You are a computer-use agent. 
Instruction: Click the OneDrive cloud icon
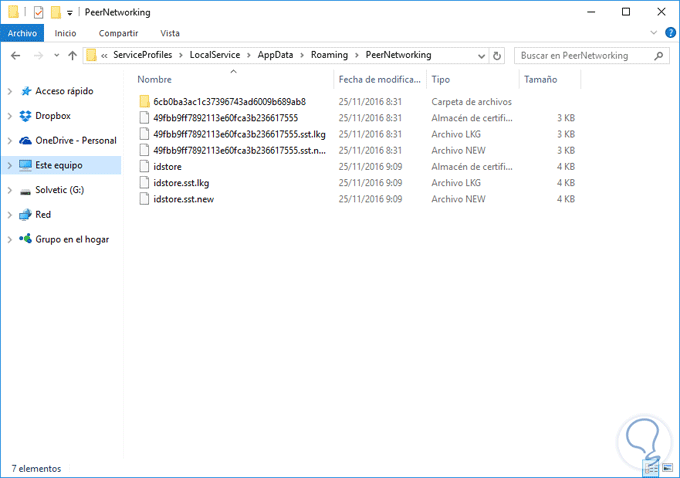pos(26,141)
